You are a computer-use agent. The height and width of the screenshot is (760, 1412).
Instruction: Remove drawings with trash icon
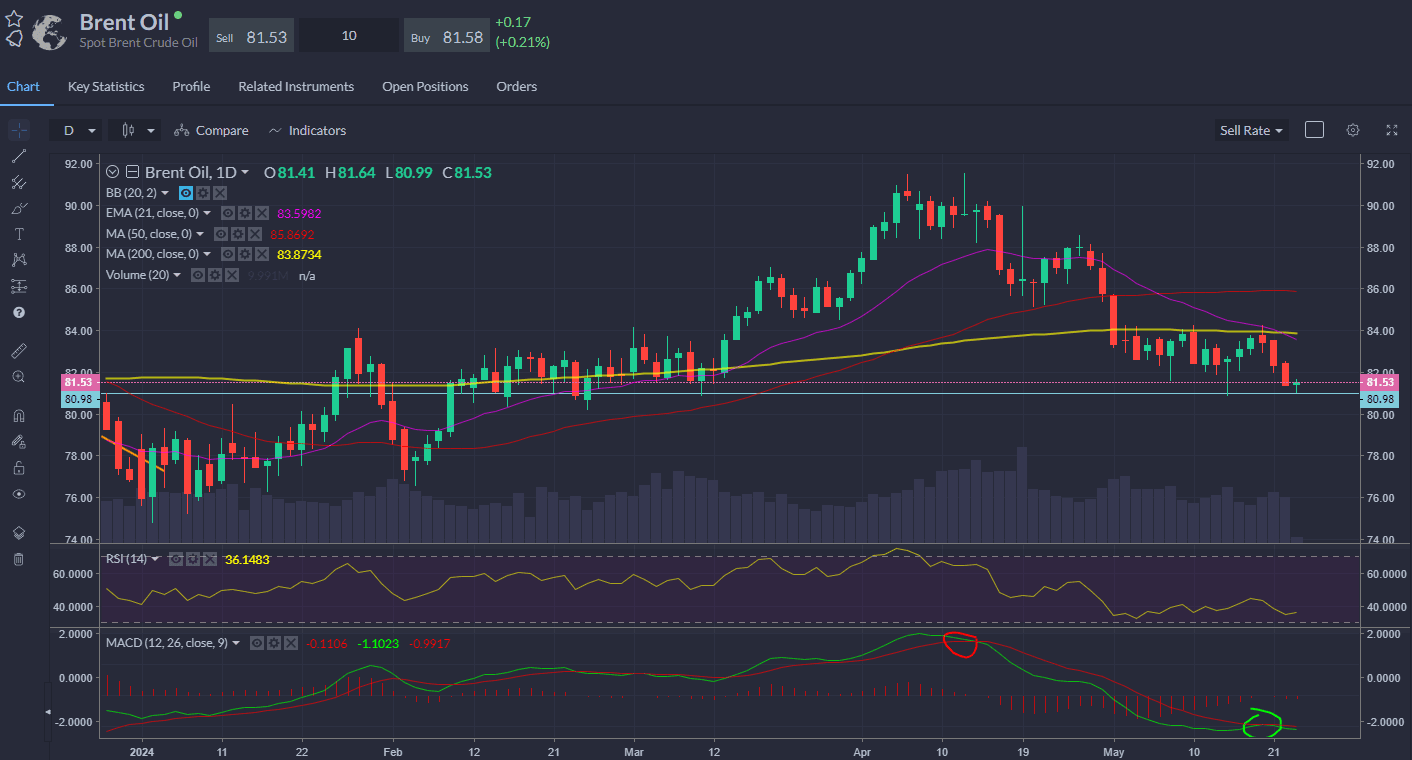pyautogui.click(x=18, y=559)
